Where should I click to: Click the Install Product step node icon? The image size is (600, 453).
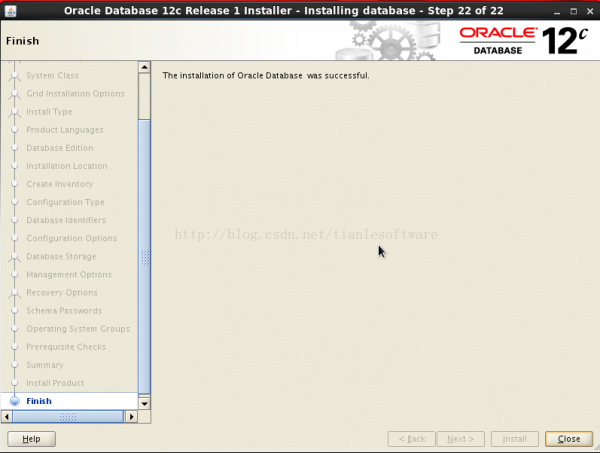pos(15,383)
